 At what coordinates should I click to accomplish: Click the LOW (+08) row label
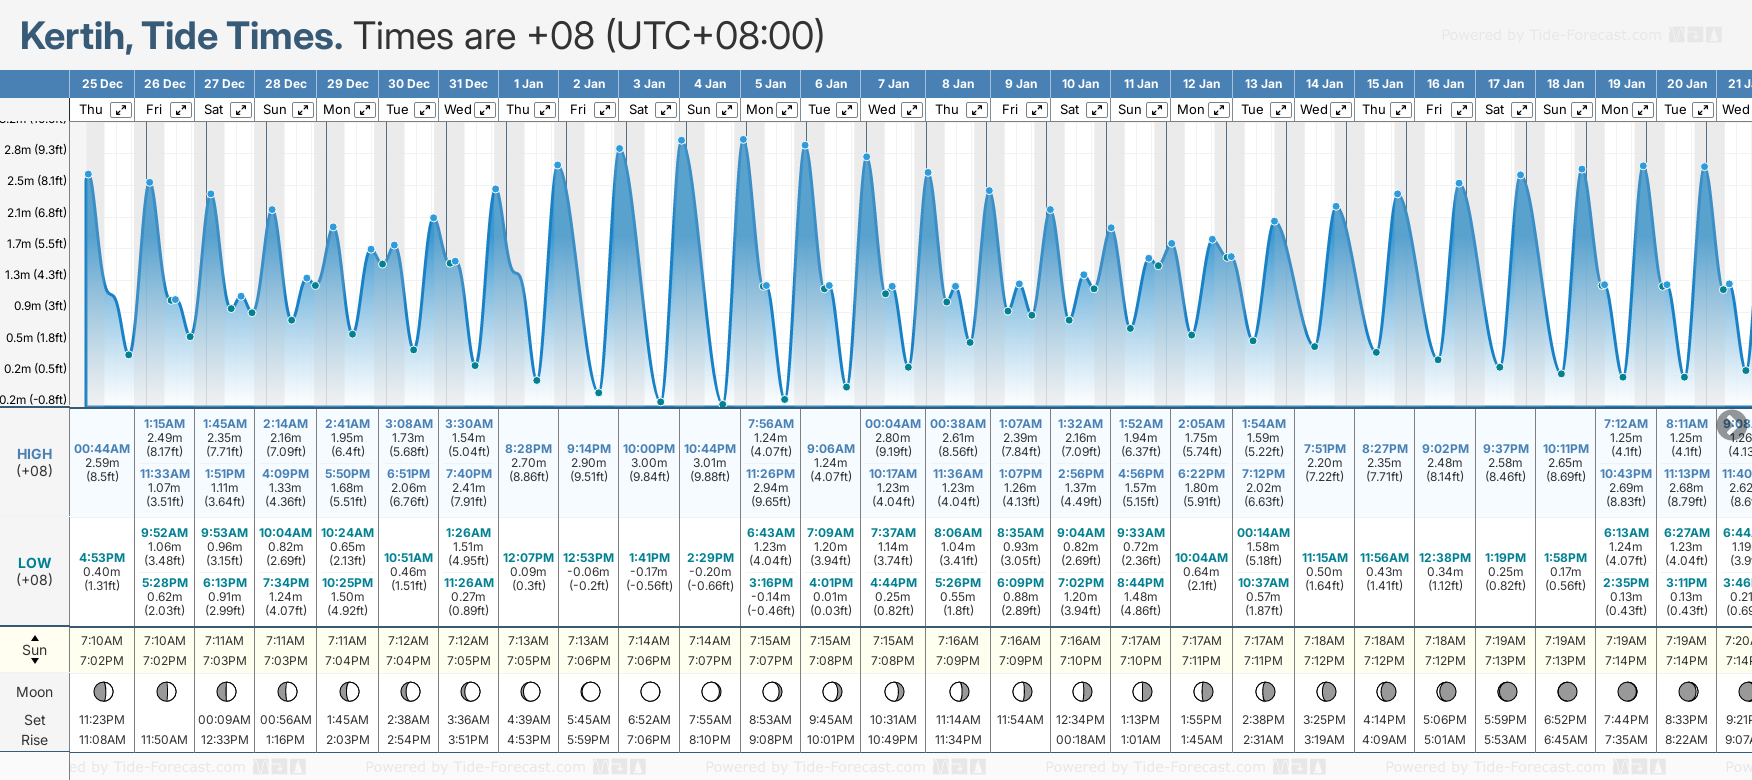coord(35,571)
